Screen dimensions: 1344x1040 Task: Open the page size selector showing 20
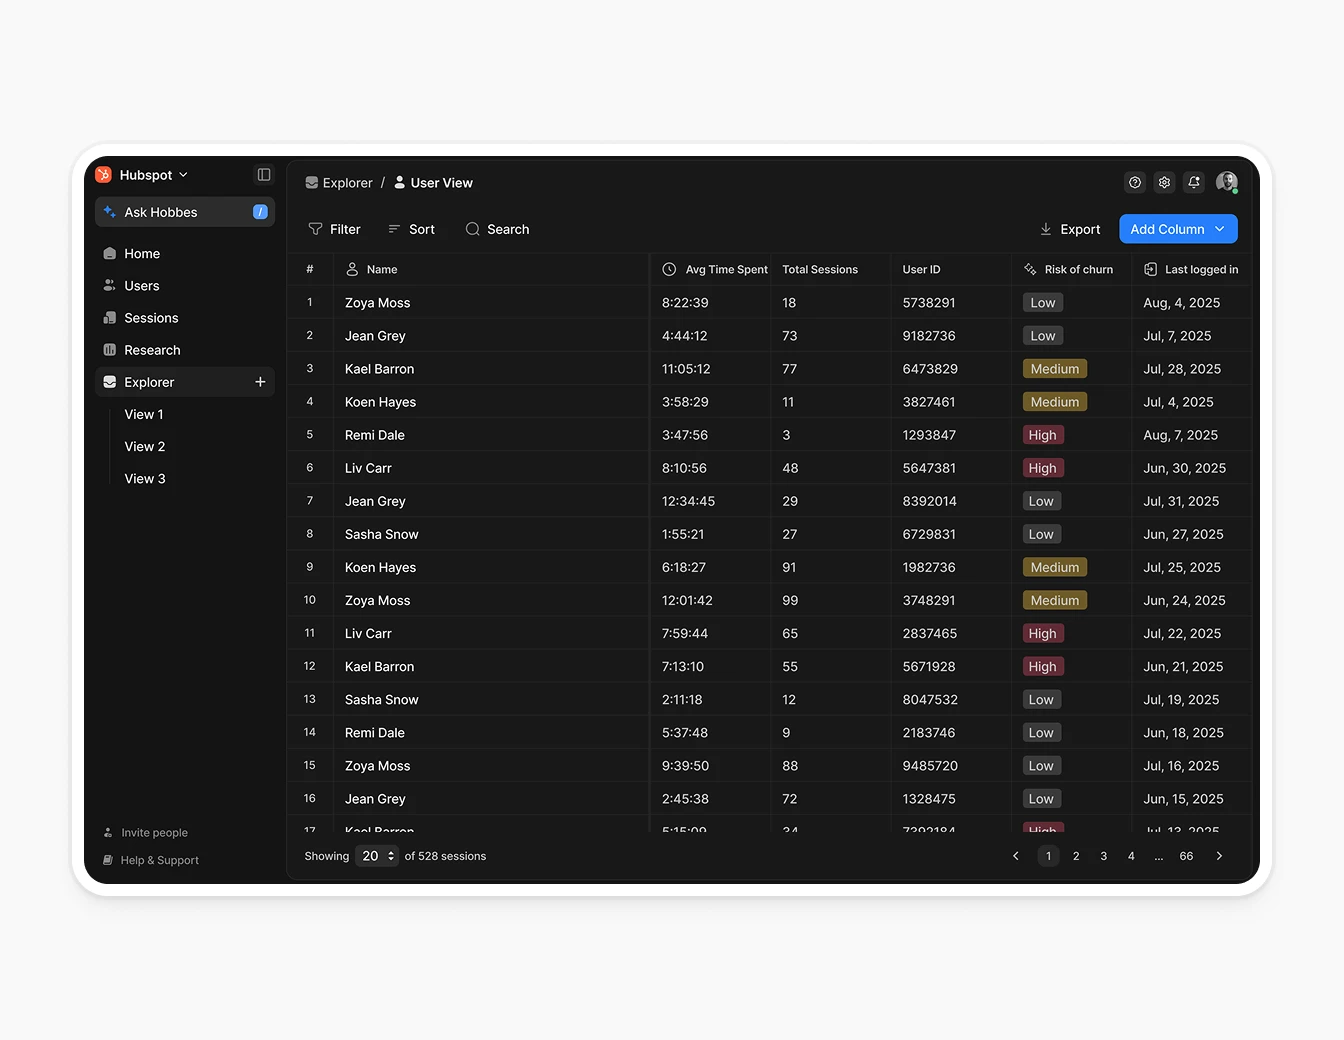376,856
